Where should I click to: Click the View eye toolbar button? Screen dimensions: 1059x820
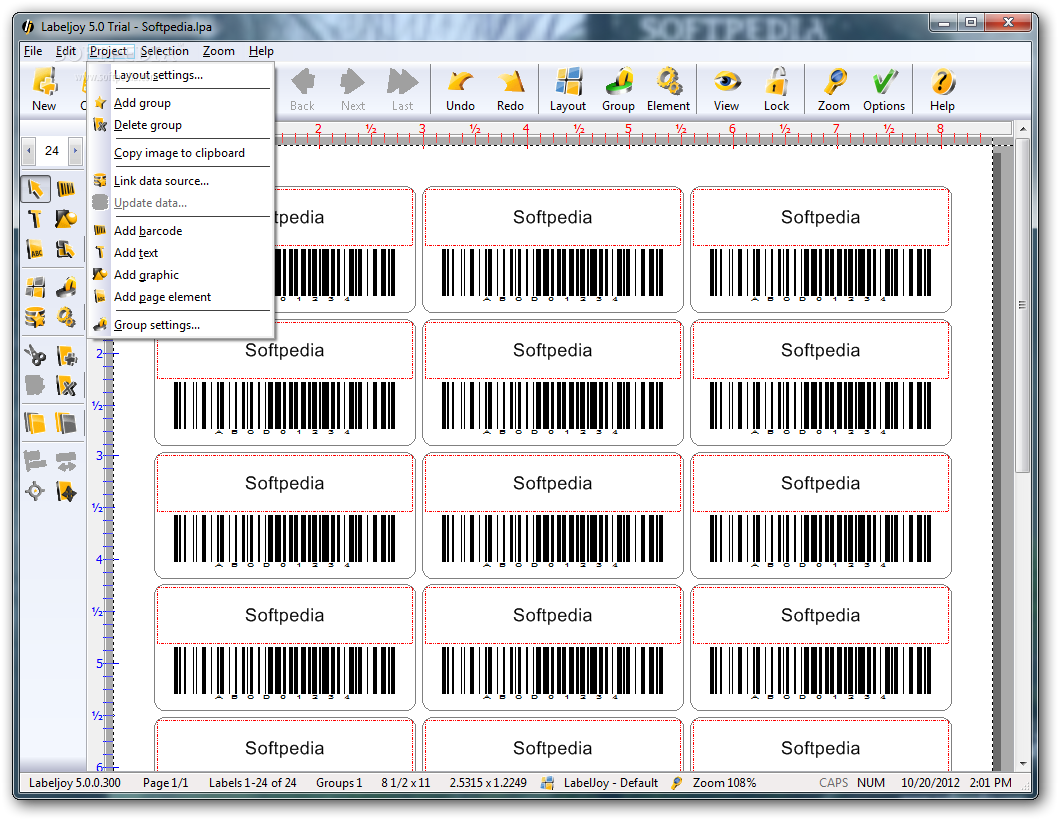click(x=727, y=89)
